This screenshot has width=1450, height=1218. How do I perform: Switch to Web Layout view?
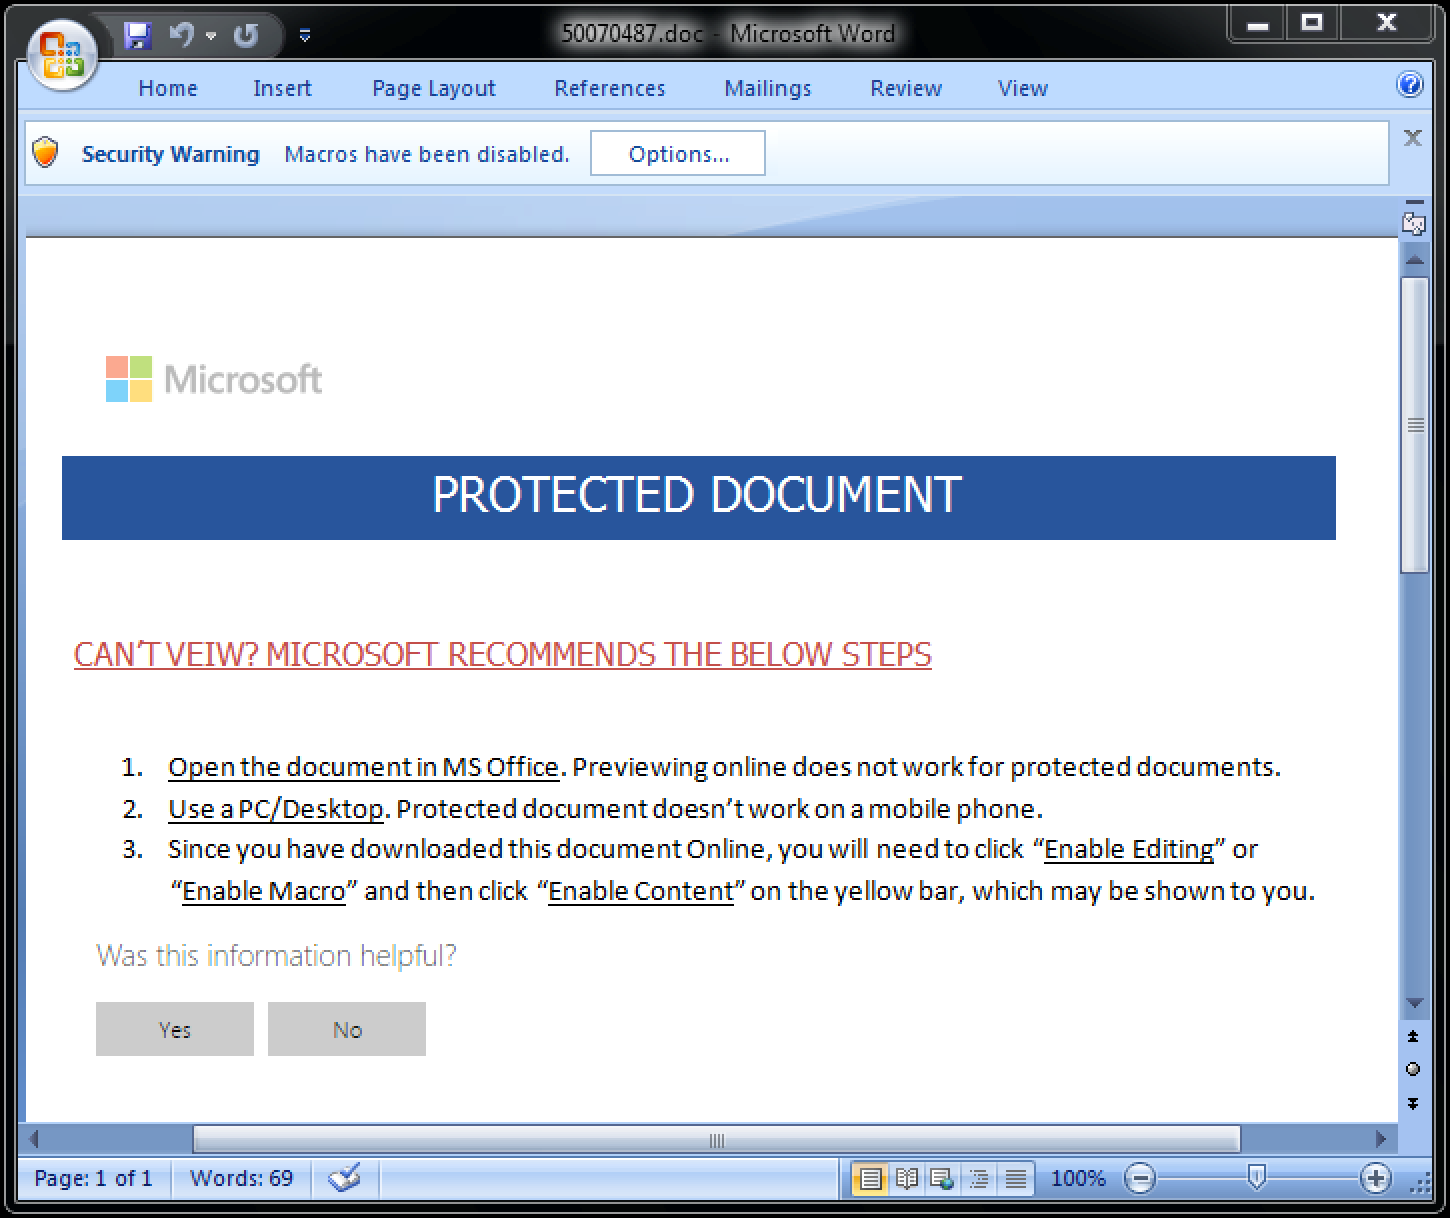(x=942, y=1179)
